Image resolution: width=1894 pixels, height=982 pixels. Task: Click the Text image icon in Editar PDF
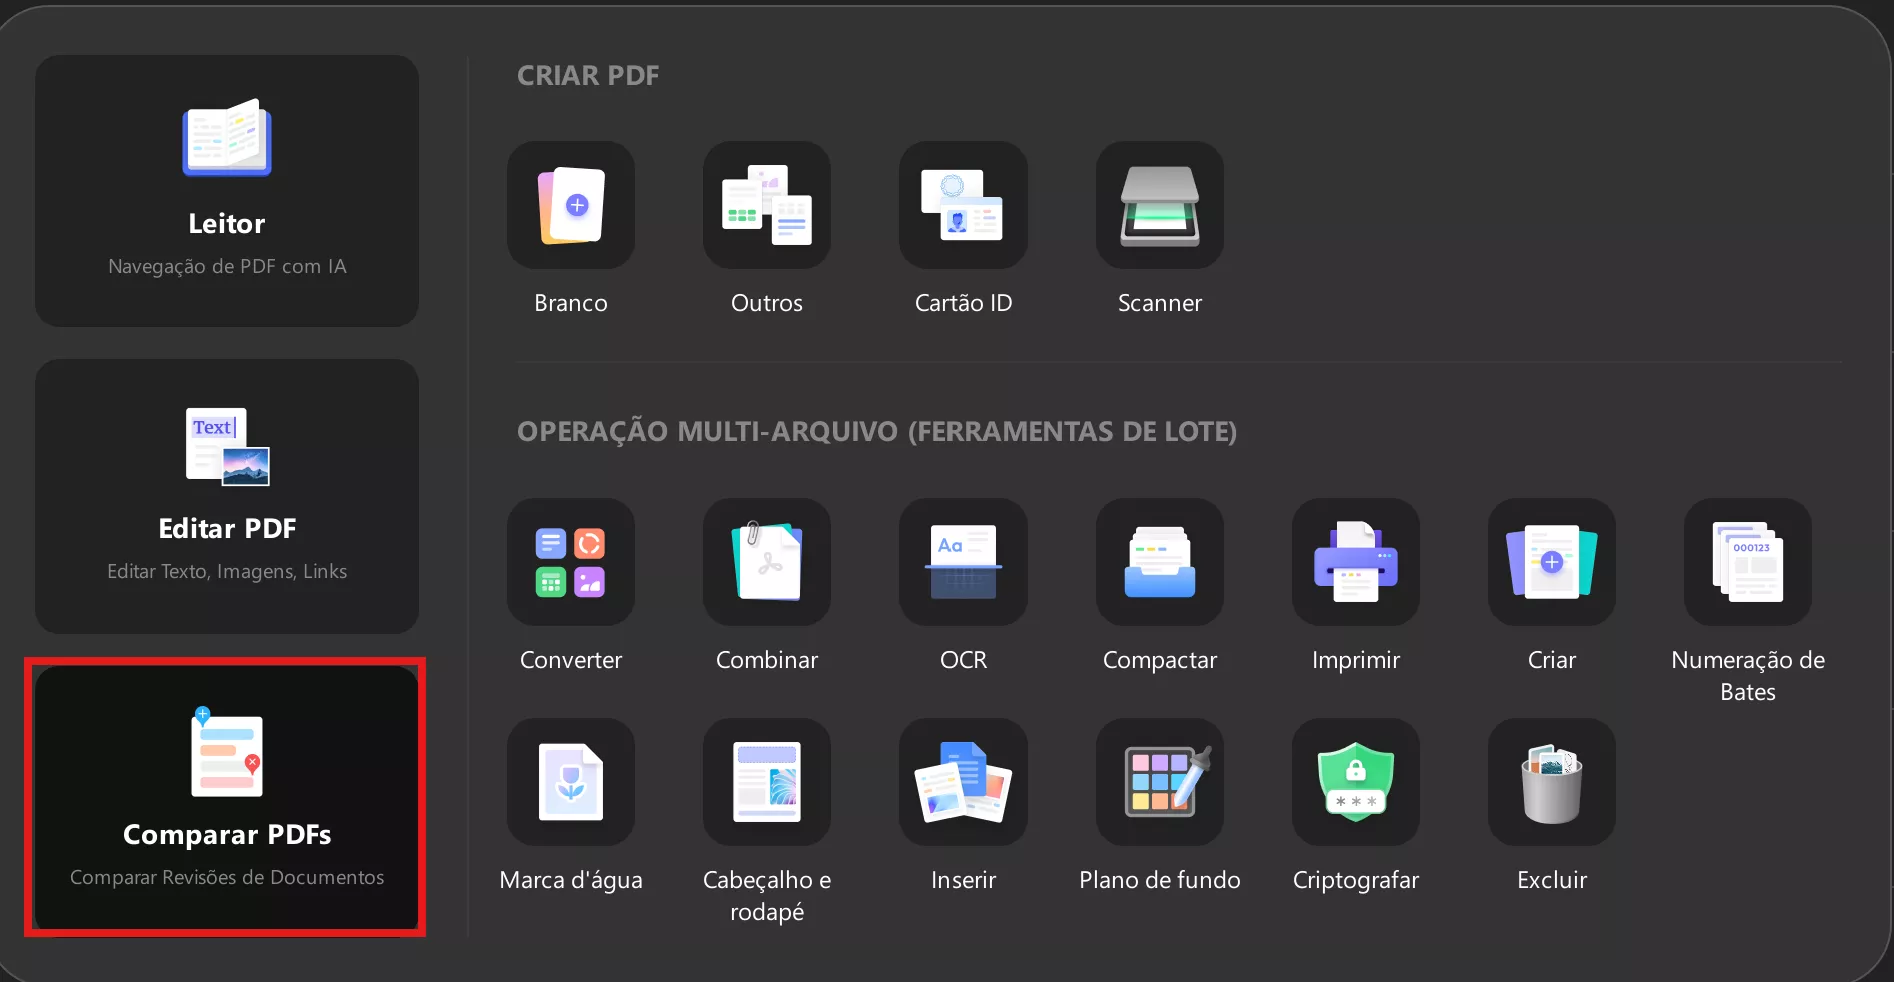(x=227, y=446)
